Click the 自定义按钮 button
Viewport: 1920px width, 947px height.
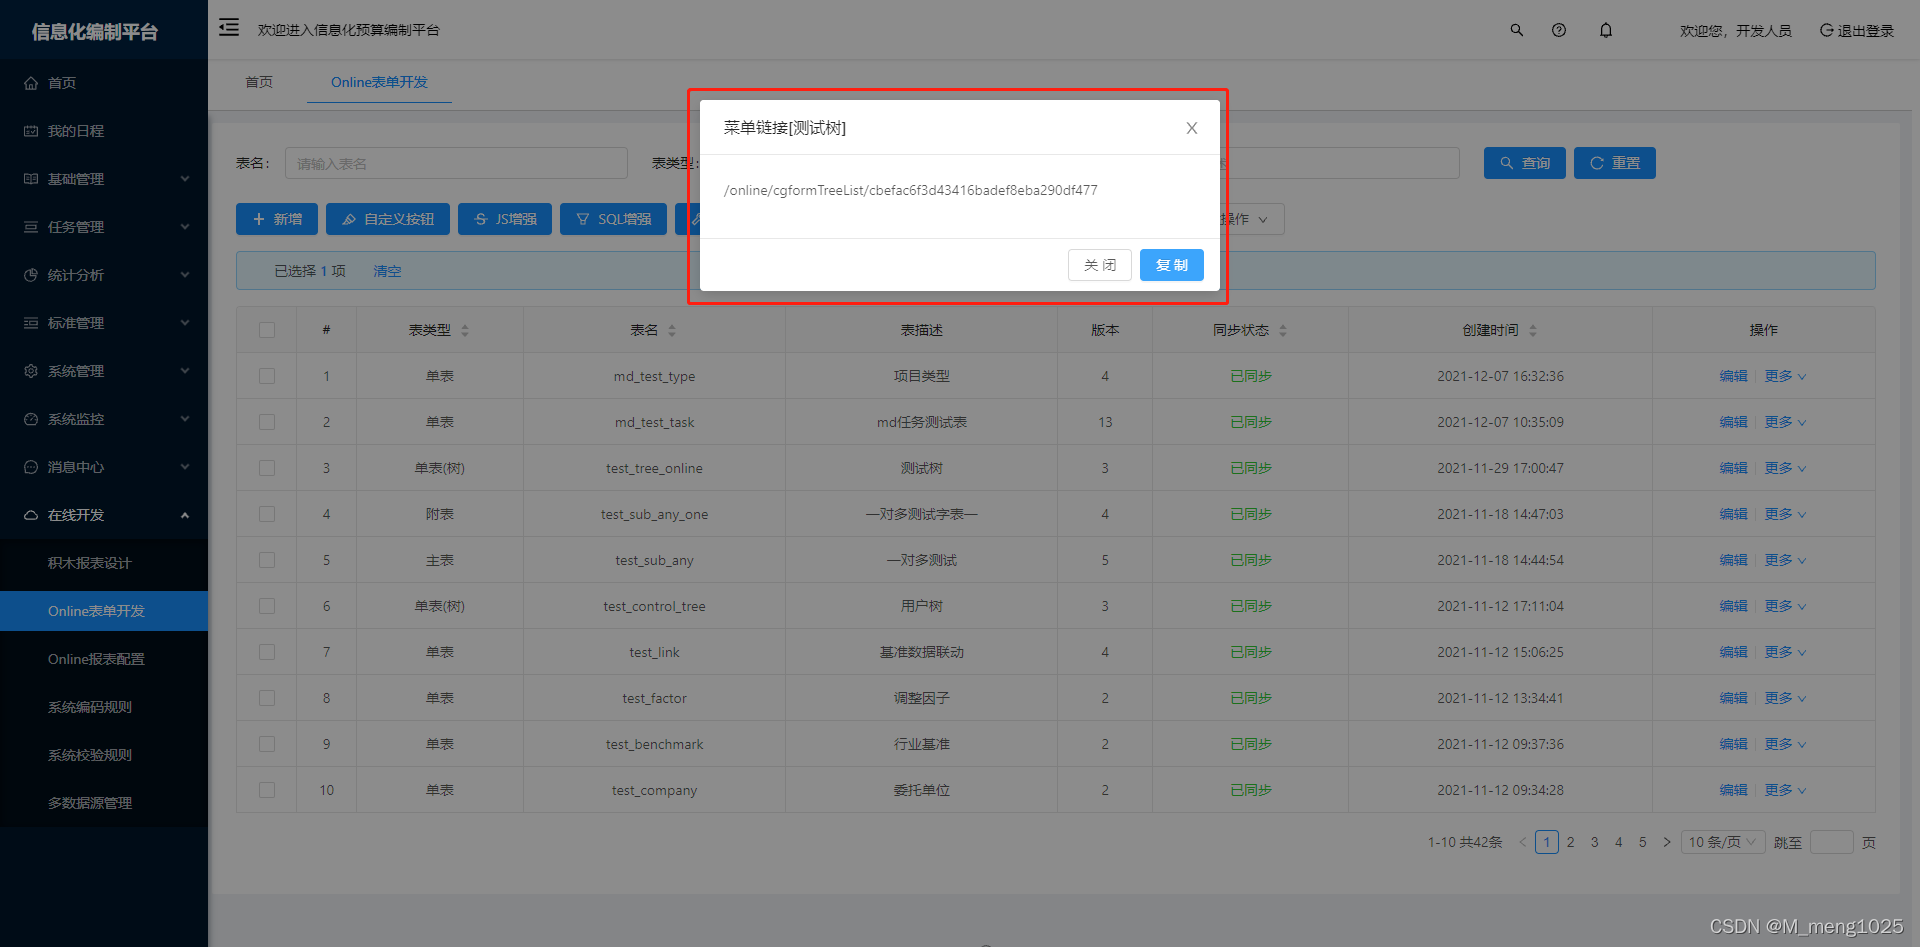pyautogui.click(x=388, y=219)
